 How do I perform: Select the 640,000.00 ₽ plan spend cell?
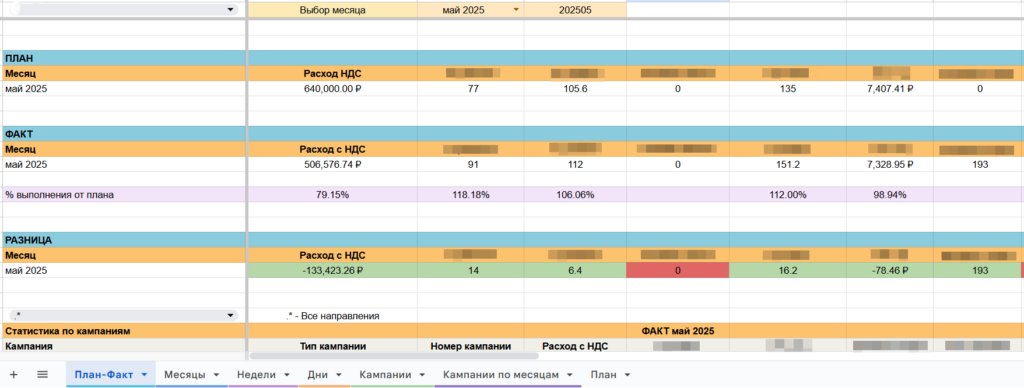click(x=332, y=89)
